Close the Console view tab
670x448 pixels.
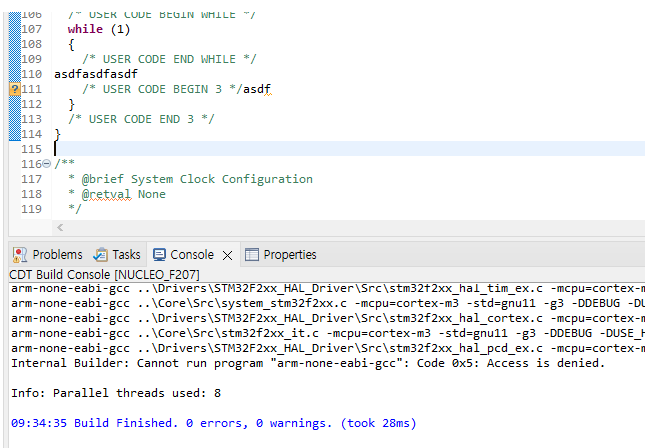(228, 256)
